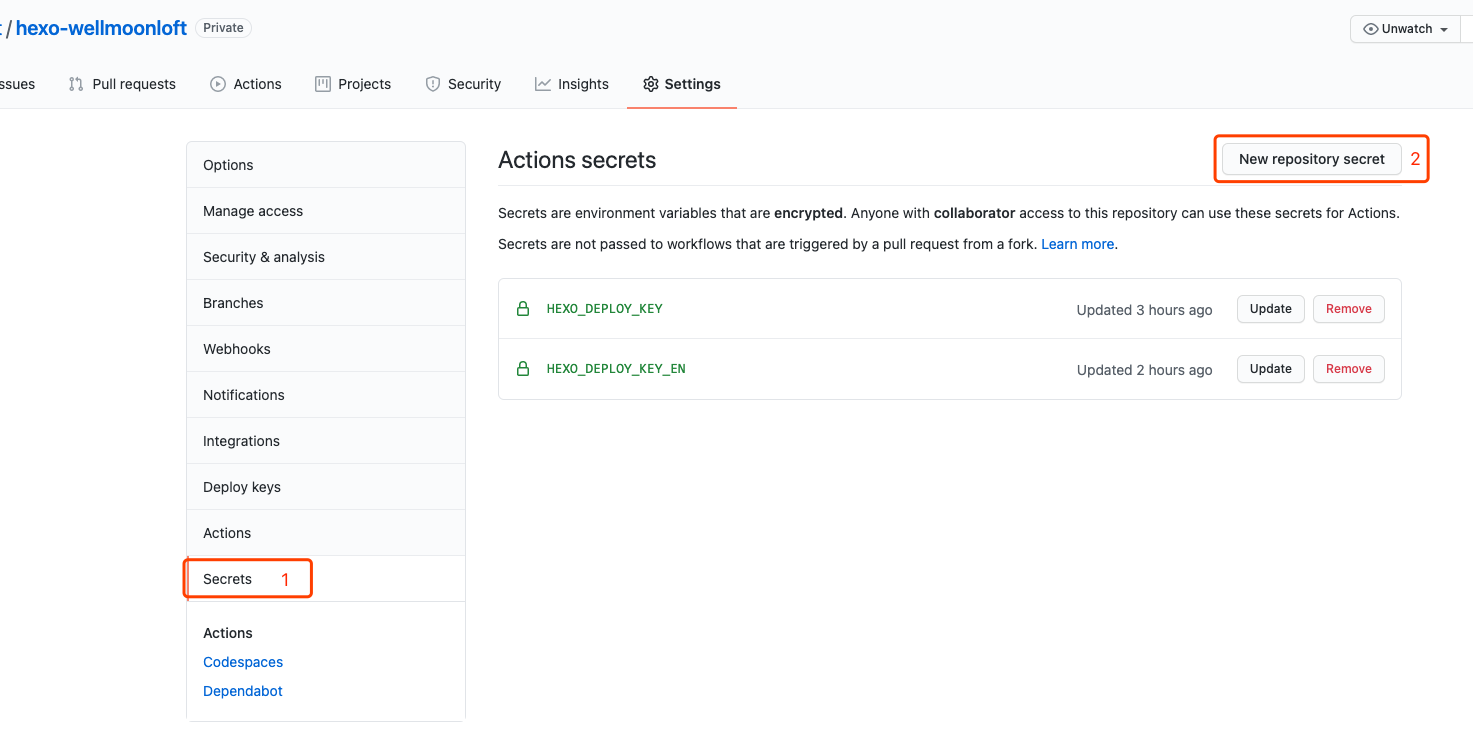Viewport: 1473px width, 730px height.
Task: Click the lock icon beside HEXO_DEPLOY_KEY
Action: coord(522,309)
